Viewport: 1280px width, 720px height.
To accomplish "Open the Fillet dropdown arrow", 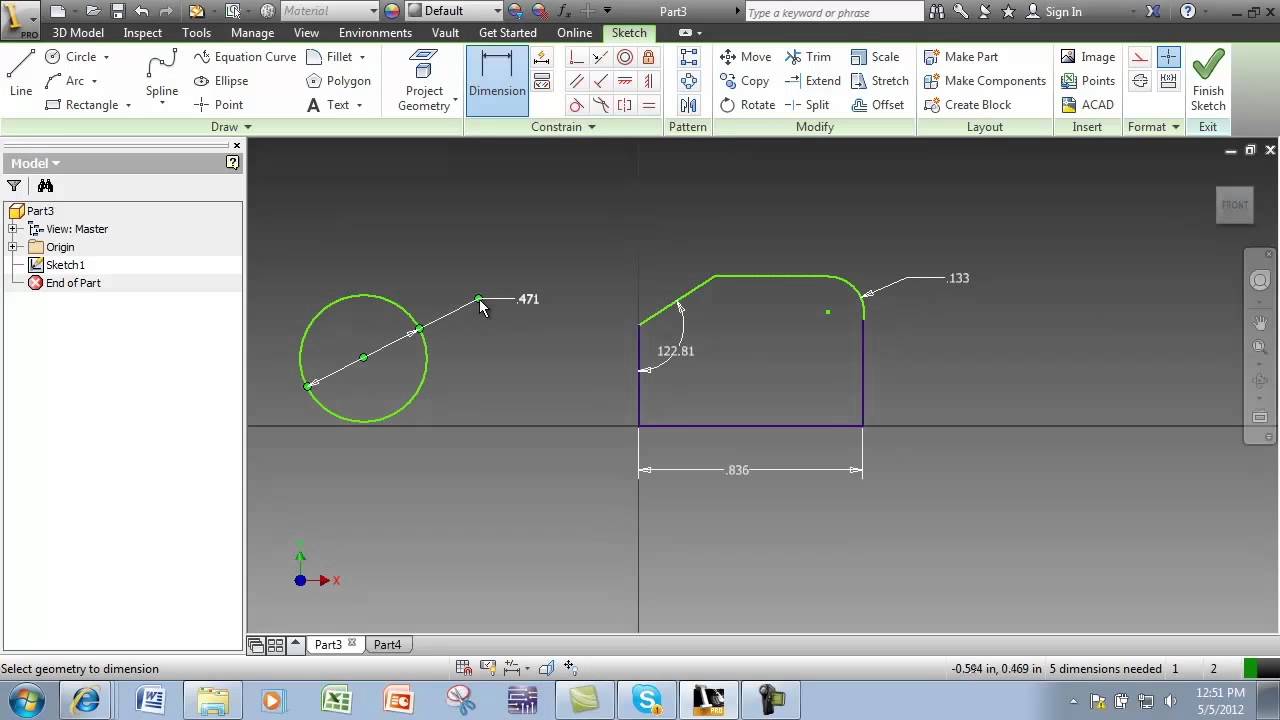I will [x=362, y=57].
